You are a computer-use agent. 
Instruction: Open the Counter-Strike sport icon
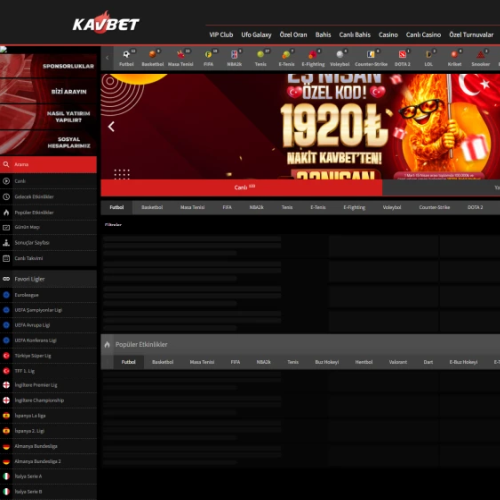[371, 54]
